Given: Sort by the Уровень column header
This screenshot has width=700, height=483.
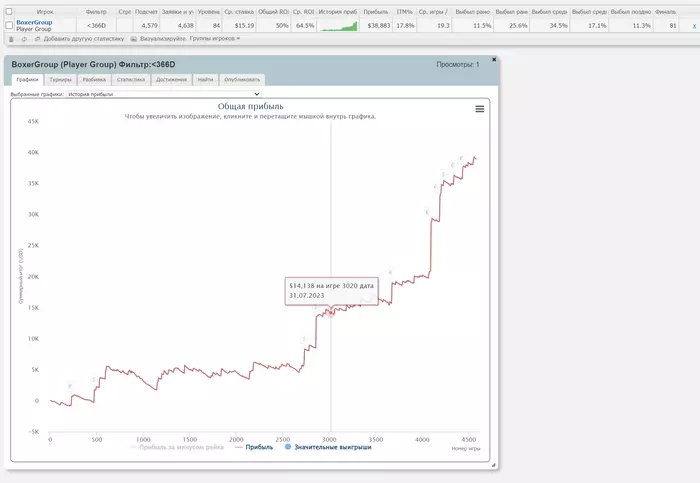Looking at the screenshot, I should pyautogui.click(x=208, y=12).
